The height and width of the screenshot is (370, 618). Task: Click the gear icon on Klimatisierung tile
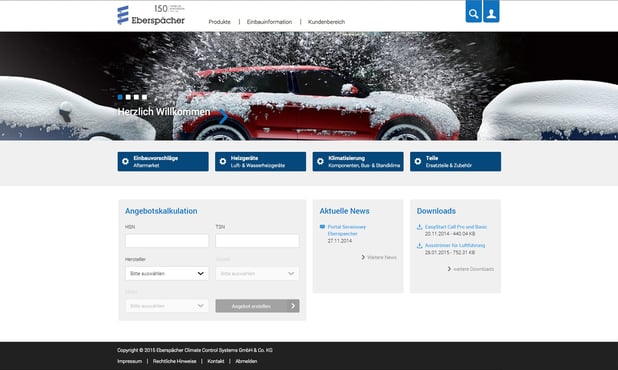(x=320, y=162)
